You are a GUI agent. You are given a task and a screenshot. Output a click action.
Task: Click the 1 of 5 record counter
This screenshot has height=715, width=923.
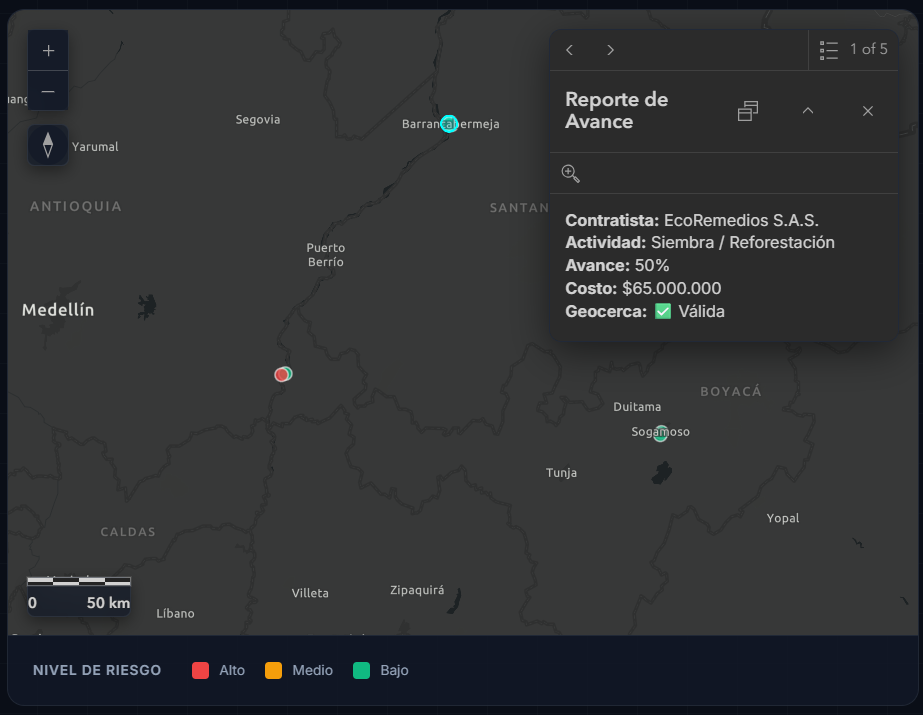pos(867,49)
